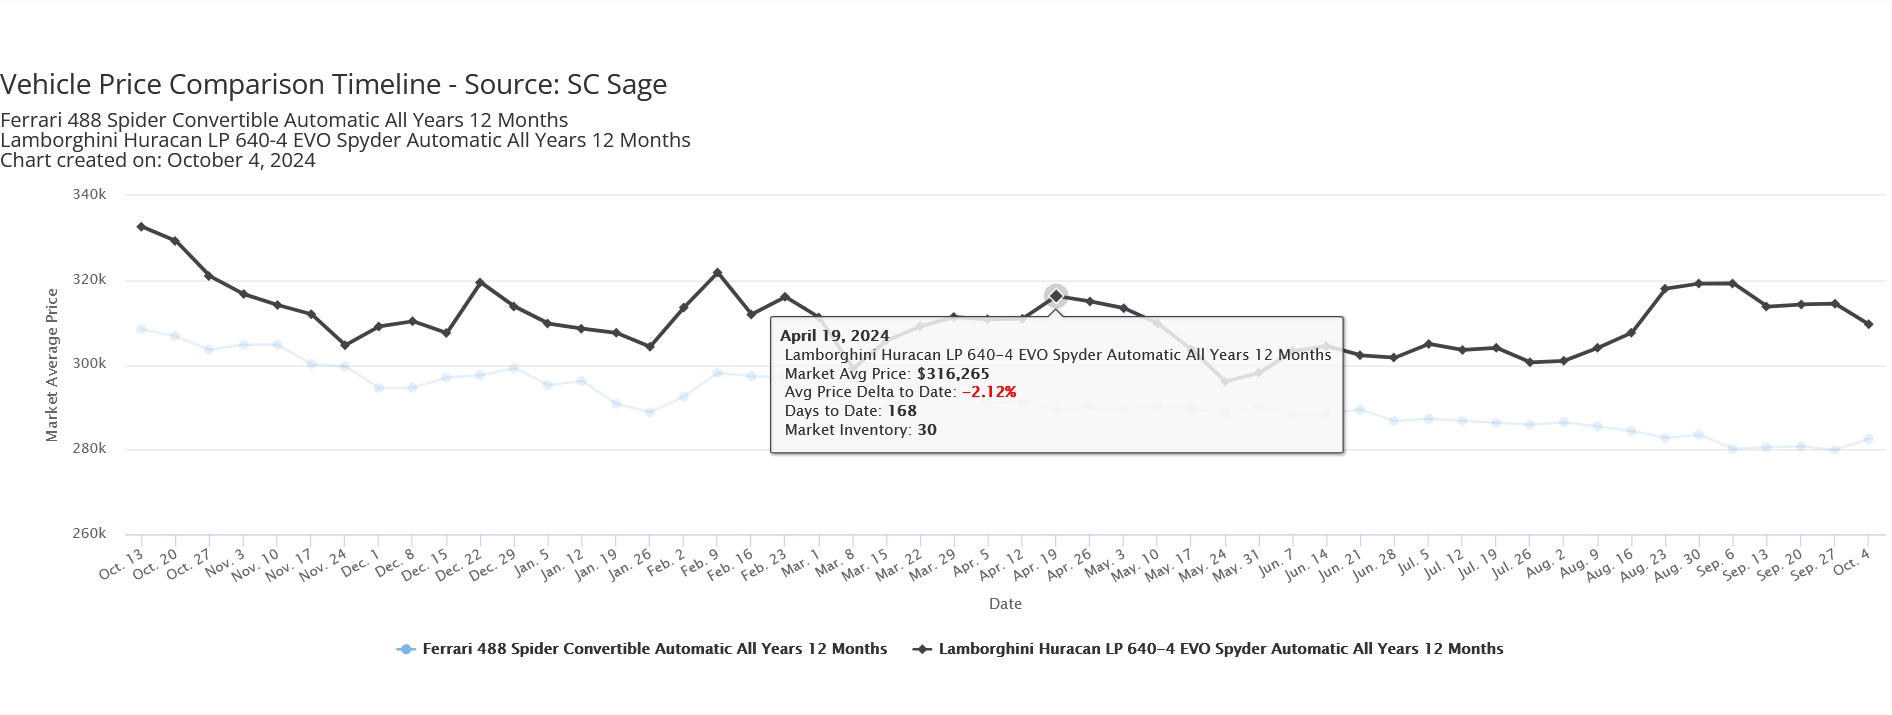Viewport: 1892px width, 715px height.
Task: Click the blue Ferrari legend marker icon
Action: click(x=406, y=650)
